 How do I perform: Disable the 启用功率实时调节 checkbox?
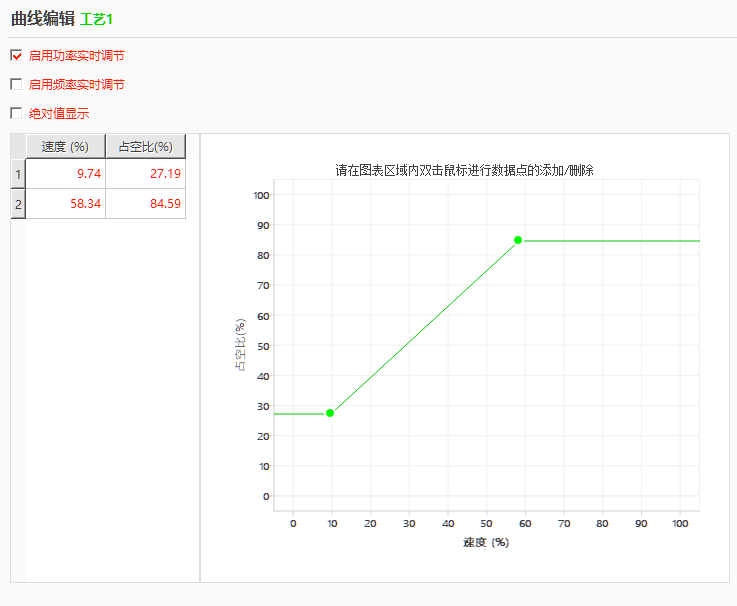pos(16,56)
